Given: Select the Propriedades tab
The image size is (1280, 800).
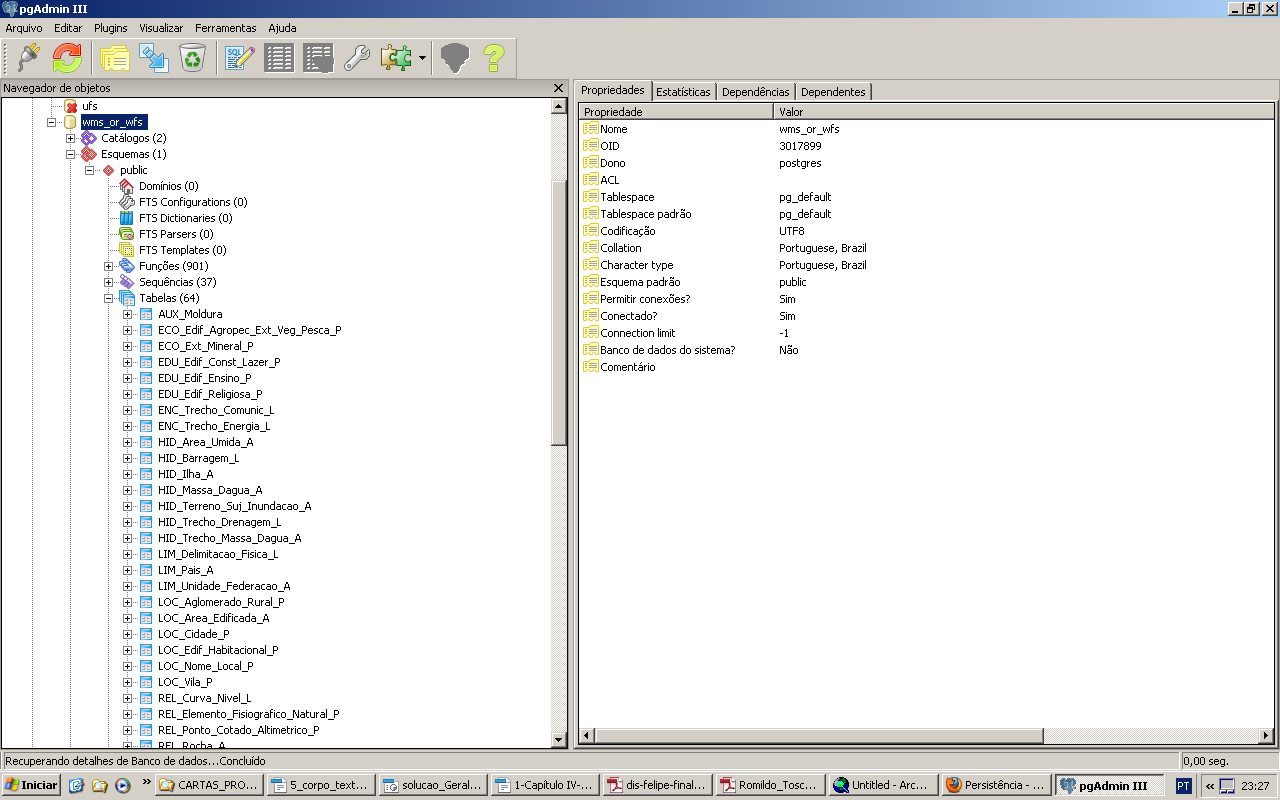Looking at the screenshot, I should pos(613,90).
